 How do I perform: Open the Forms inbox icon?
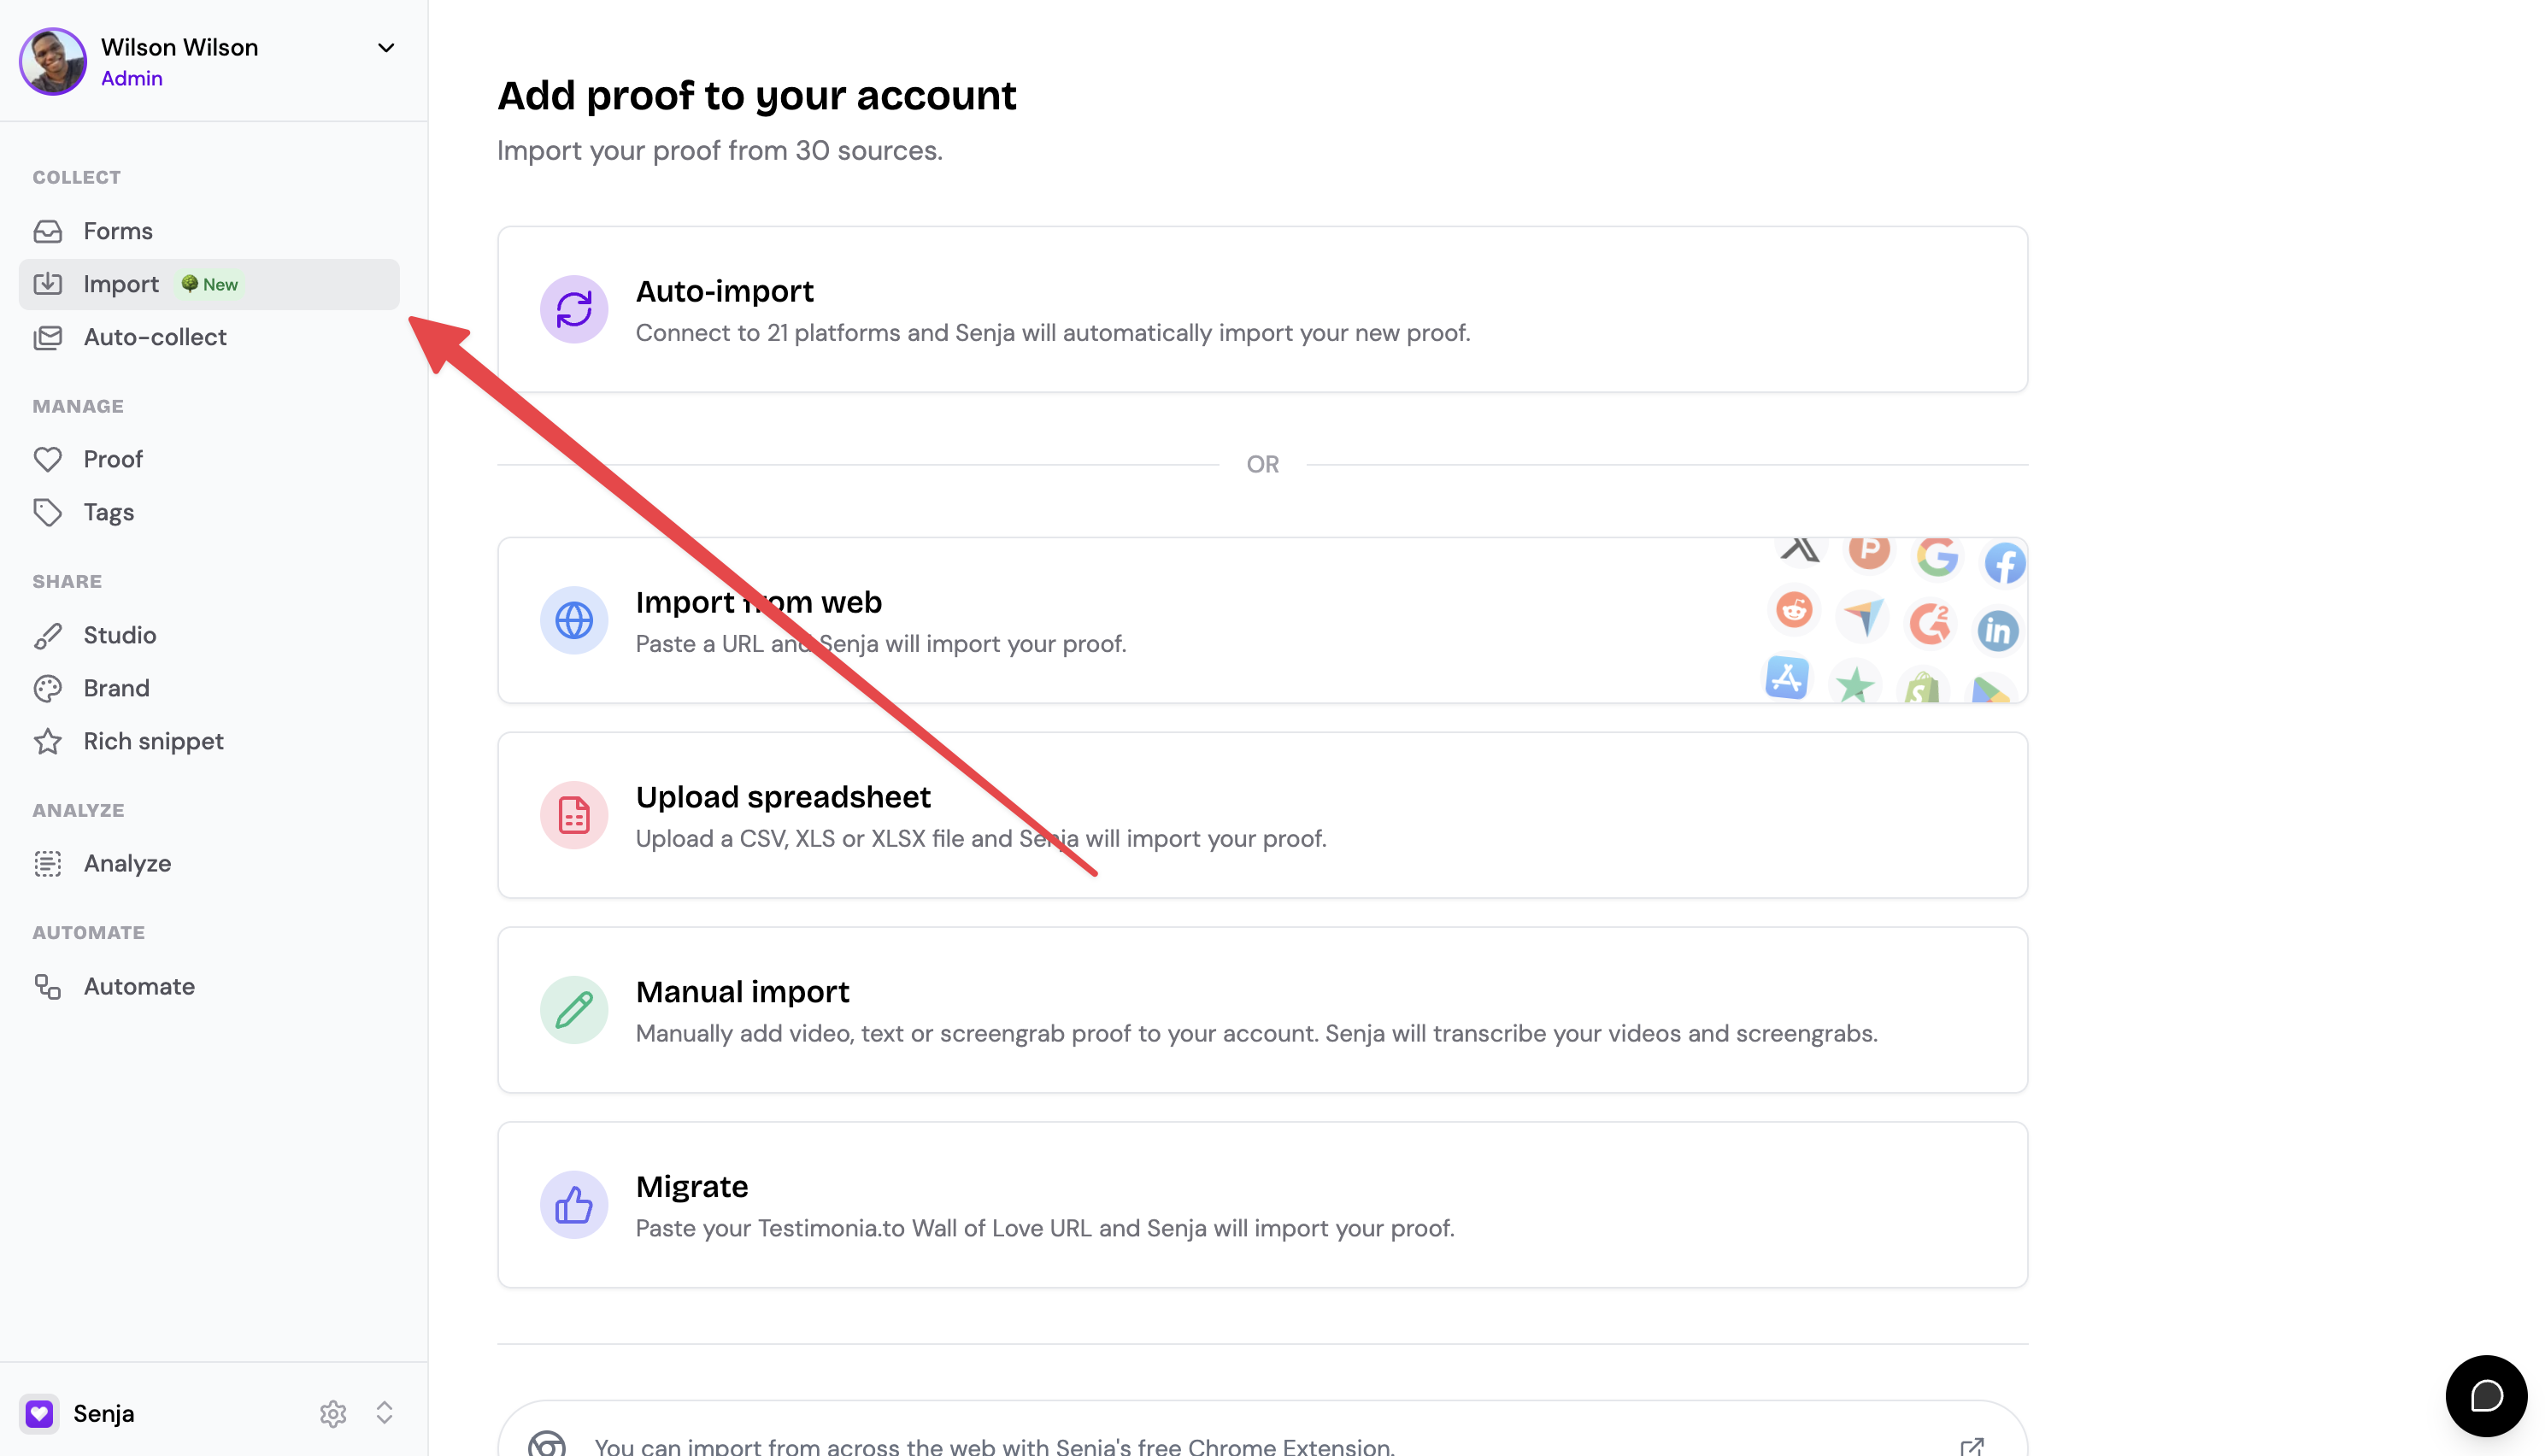pos(47,231)
